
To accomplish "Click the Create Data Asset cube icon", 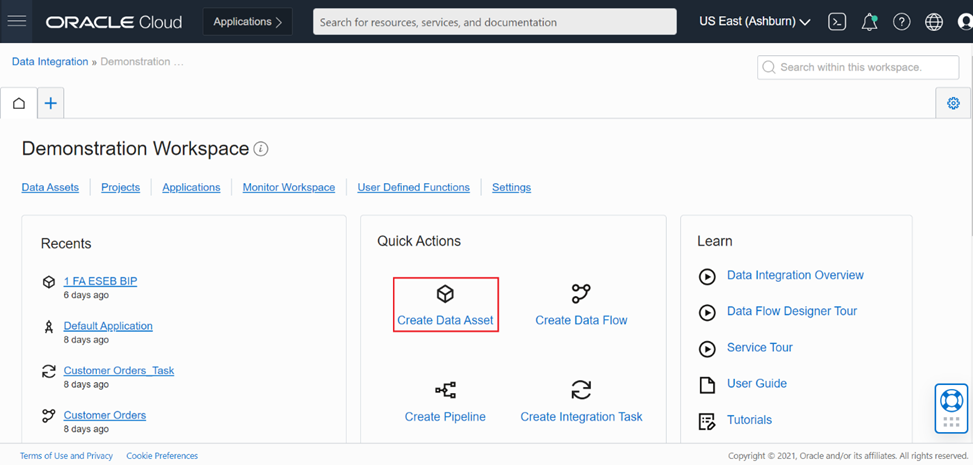I will 445,294.
